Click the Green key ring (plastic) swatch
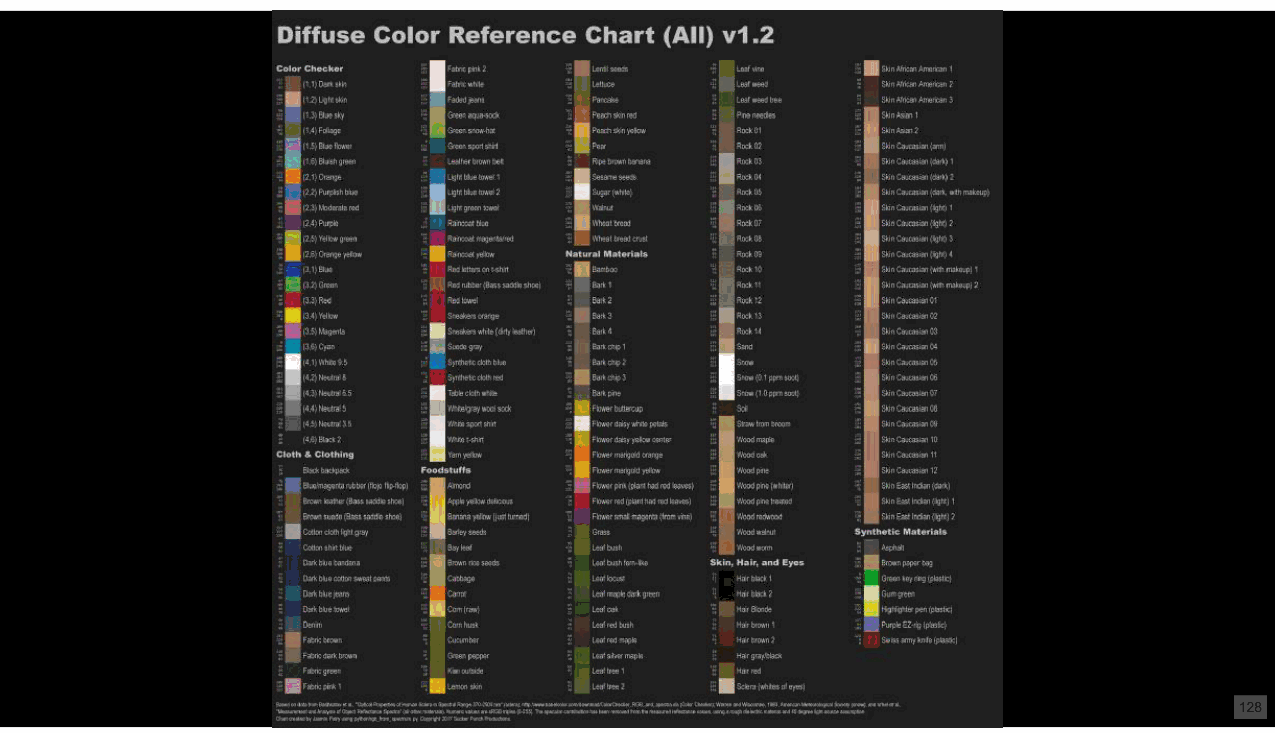This screenshot has height=733, width=1275. [x=871, y=578]
